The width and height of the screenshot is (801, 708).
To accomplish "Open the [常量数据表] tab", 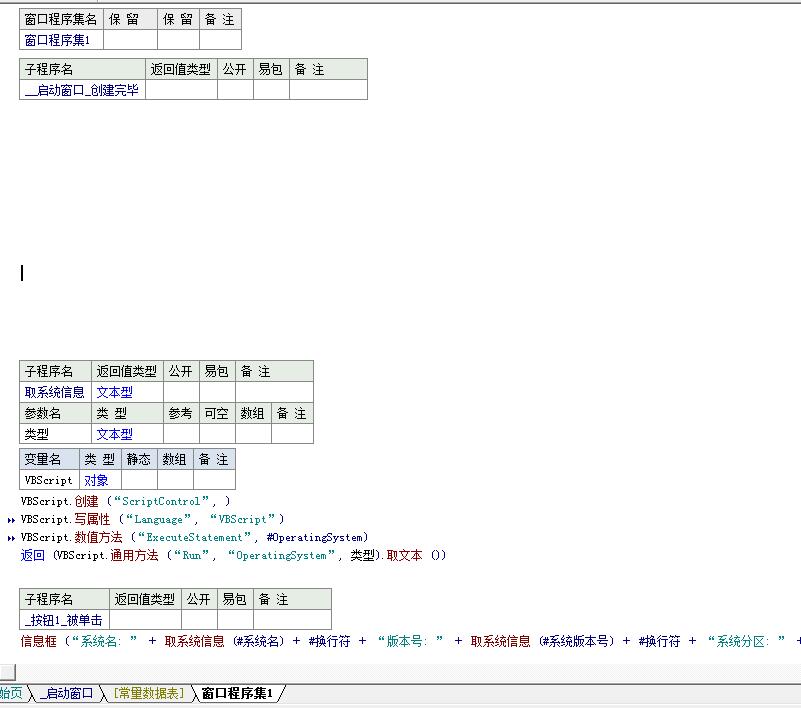I will tap(149, 694).
